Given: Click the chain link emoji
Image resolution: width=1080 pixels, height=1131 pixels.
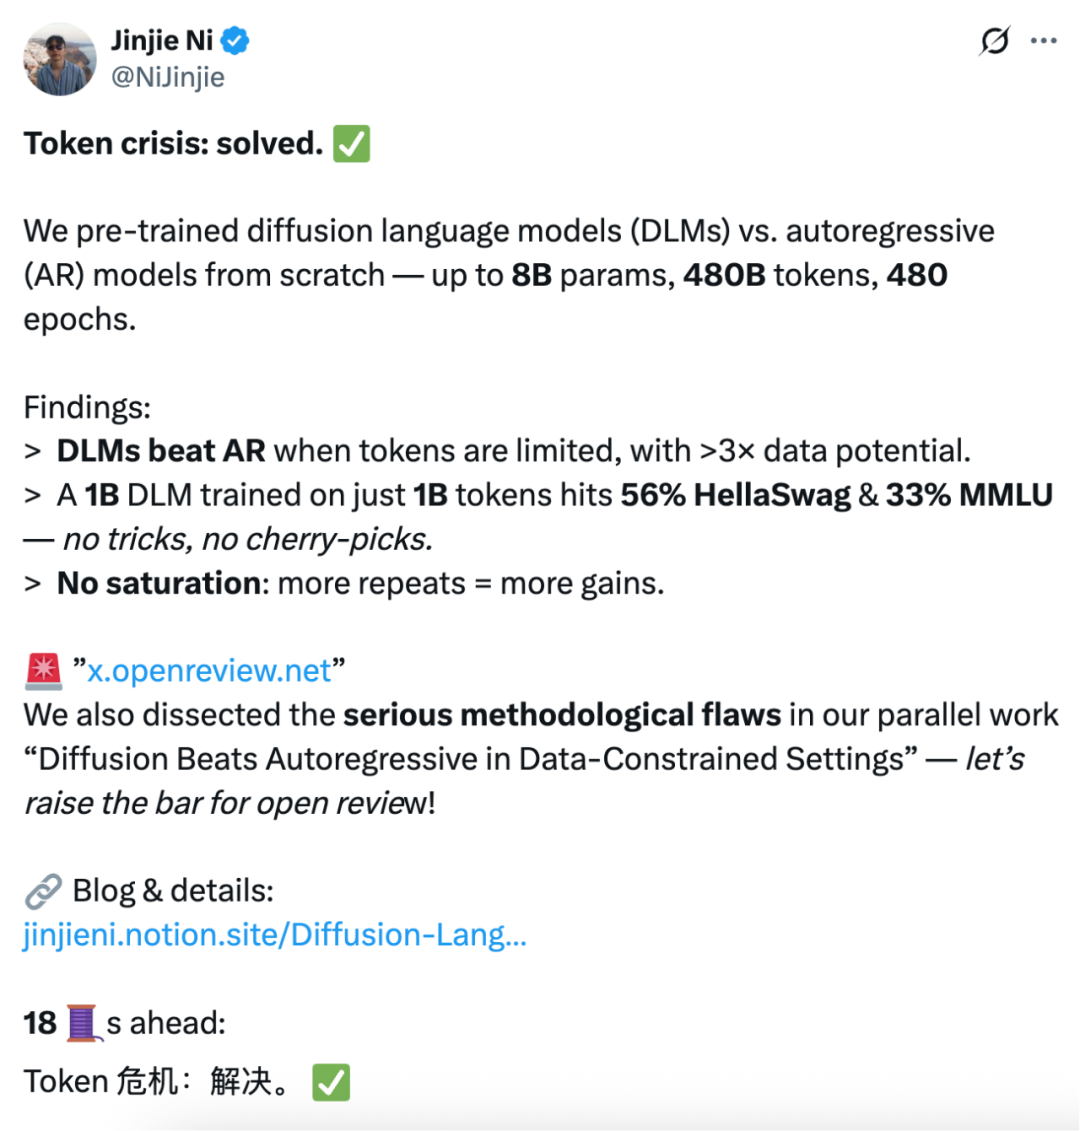Looking at the screenshot, I should pyautogui.click(x=43, y=890).
